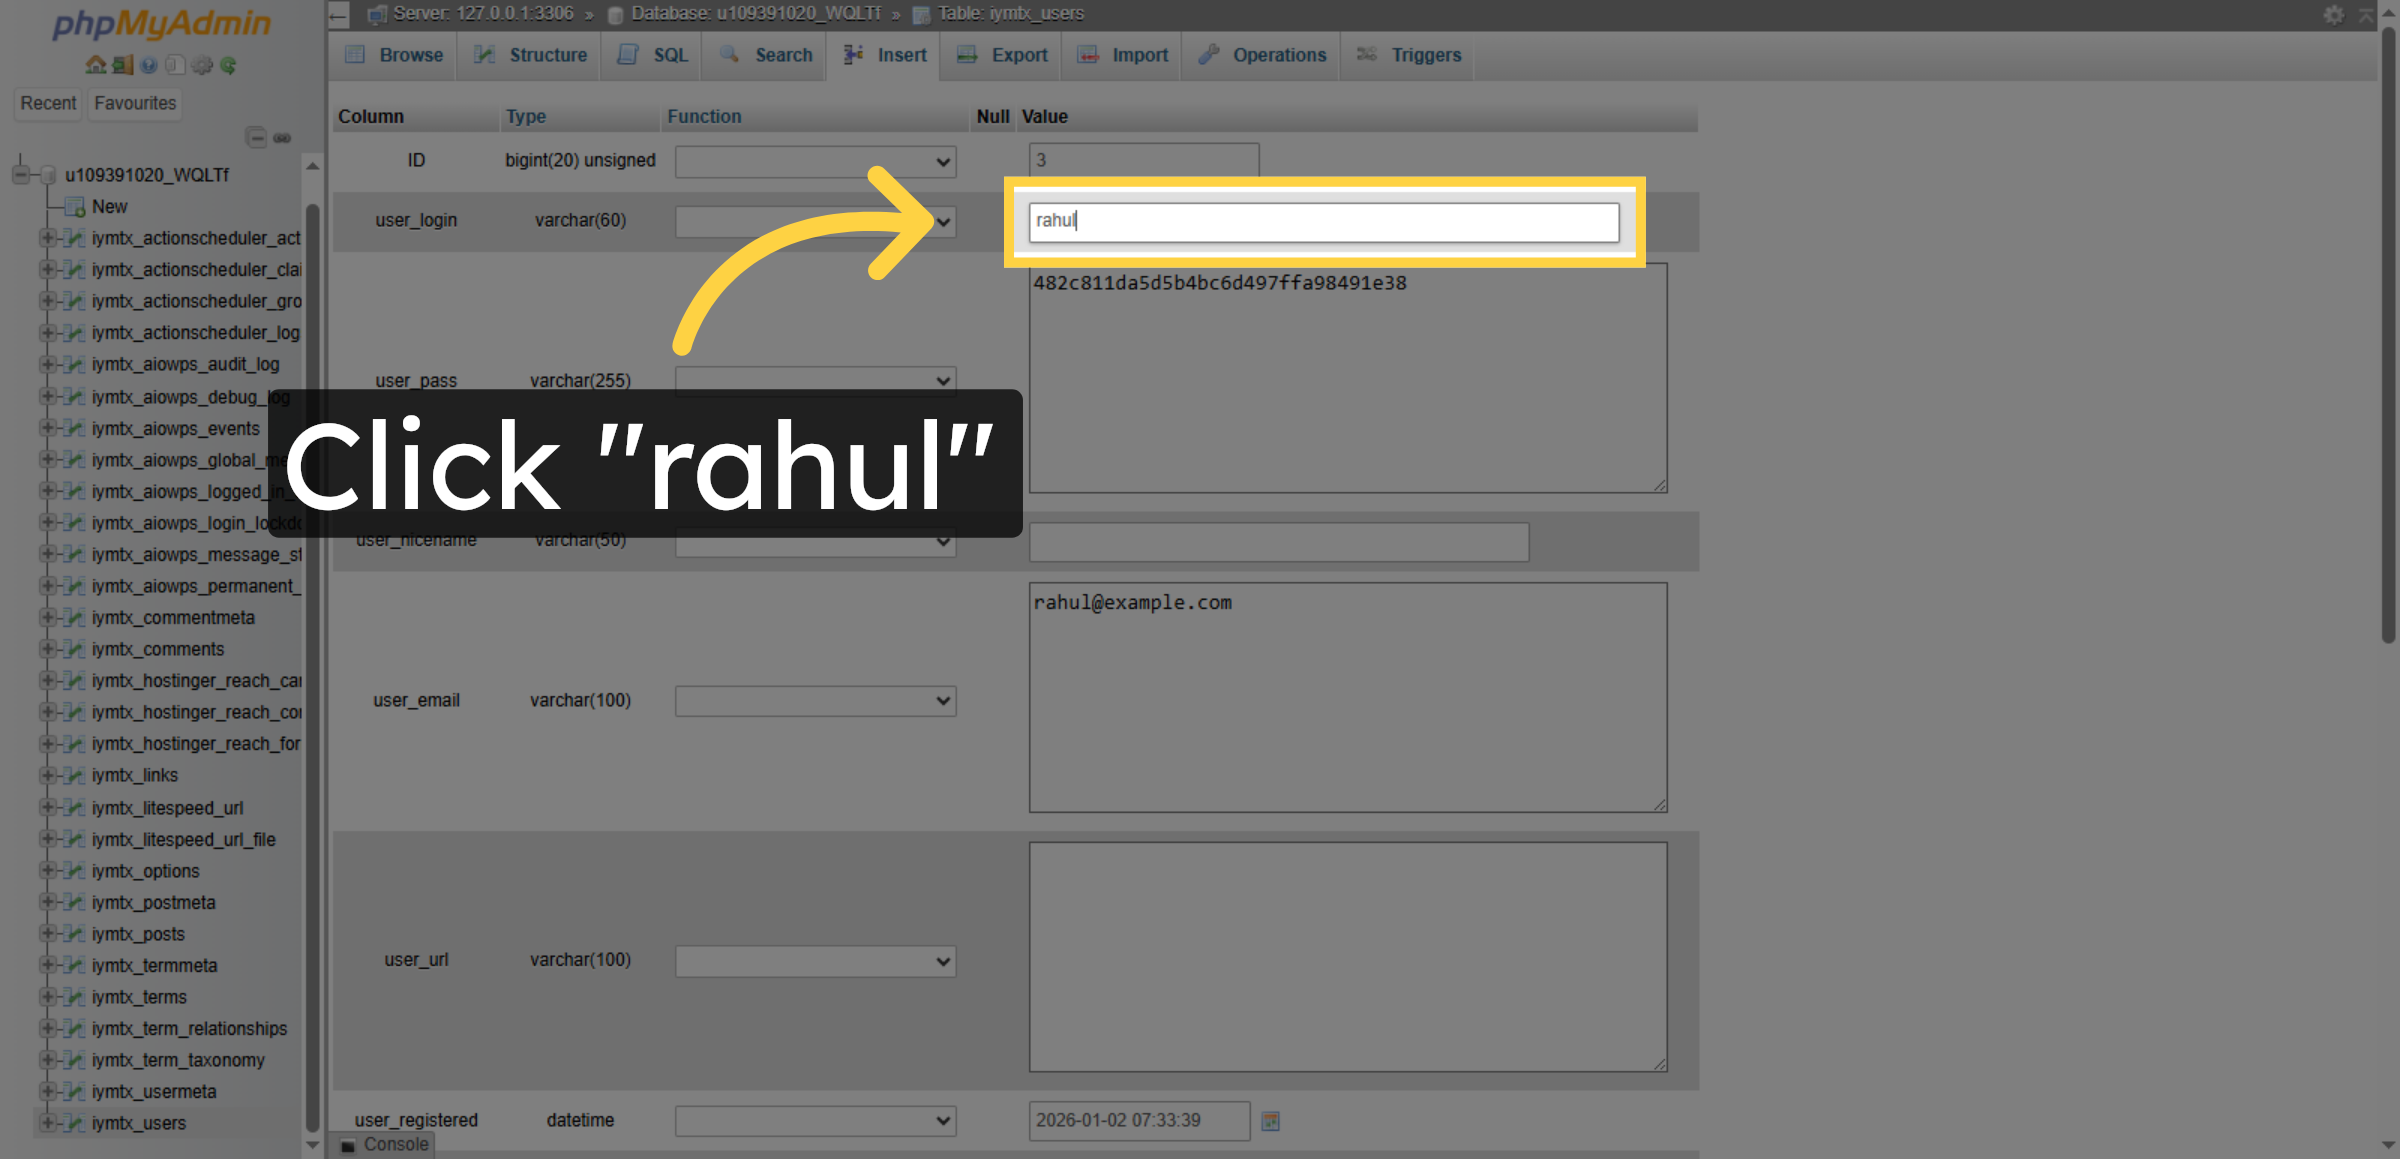Open the phpMyAdmin home icon
Viewport: 2400px width, 1159px height.
(96, 65)
